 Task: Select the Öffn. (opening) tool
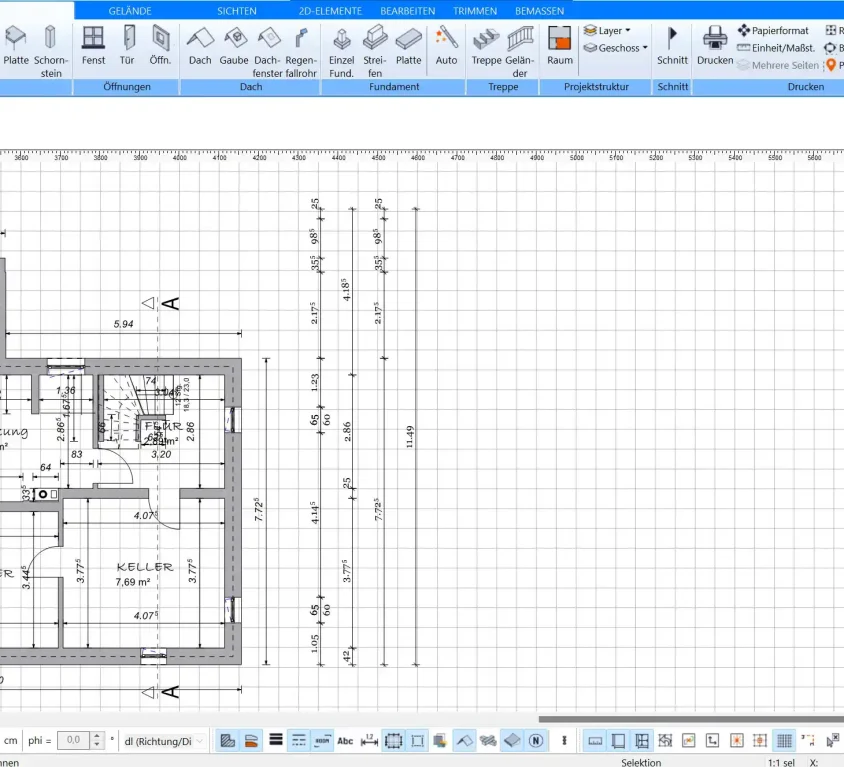tap(160, 46)
